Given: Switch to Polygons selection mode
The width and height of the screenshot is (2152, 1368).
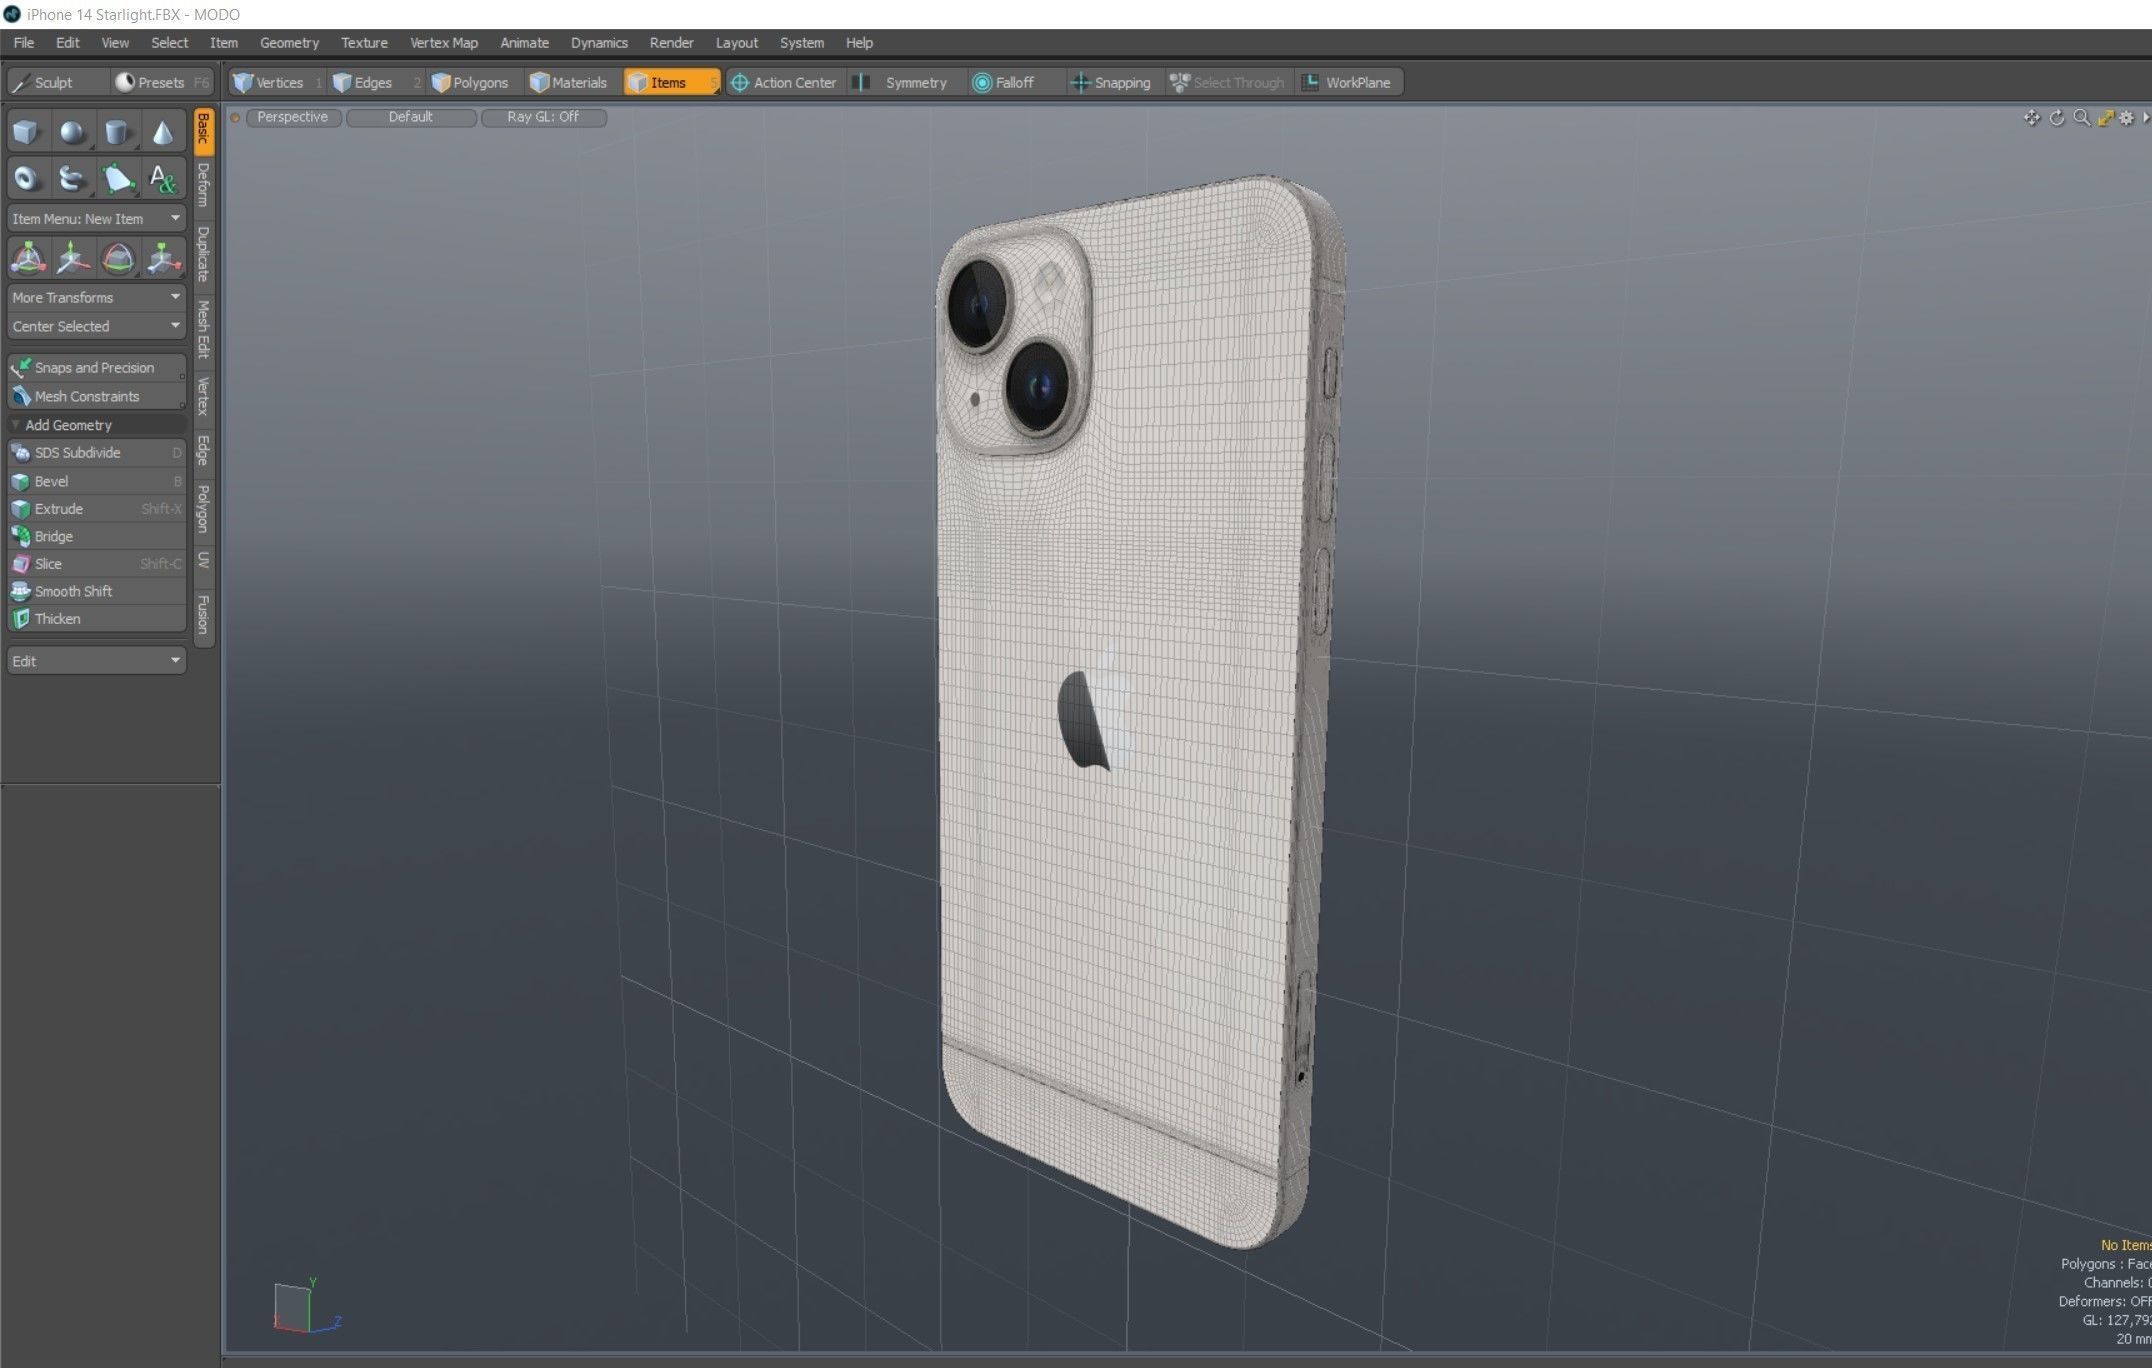Looking at the screenshot, I should [x=474, y=83].
